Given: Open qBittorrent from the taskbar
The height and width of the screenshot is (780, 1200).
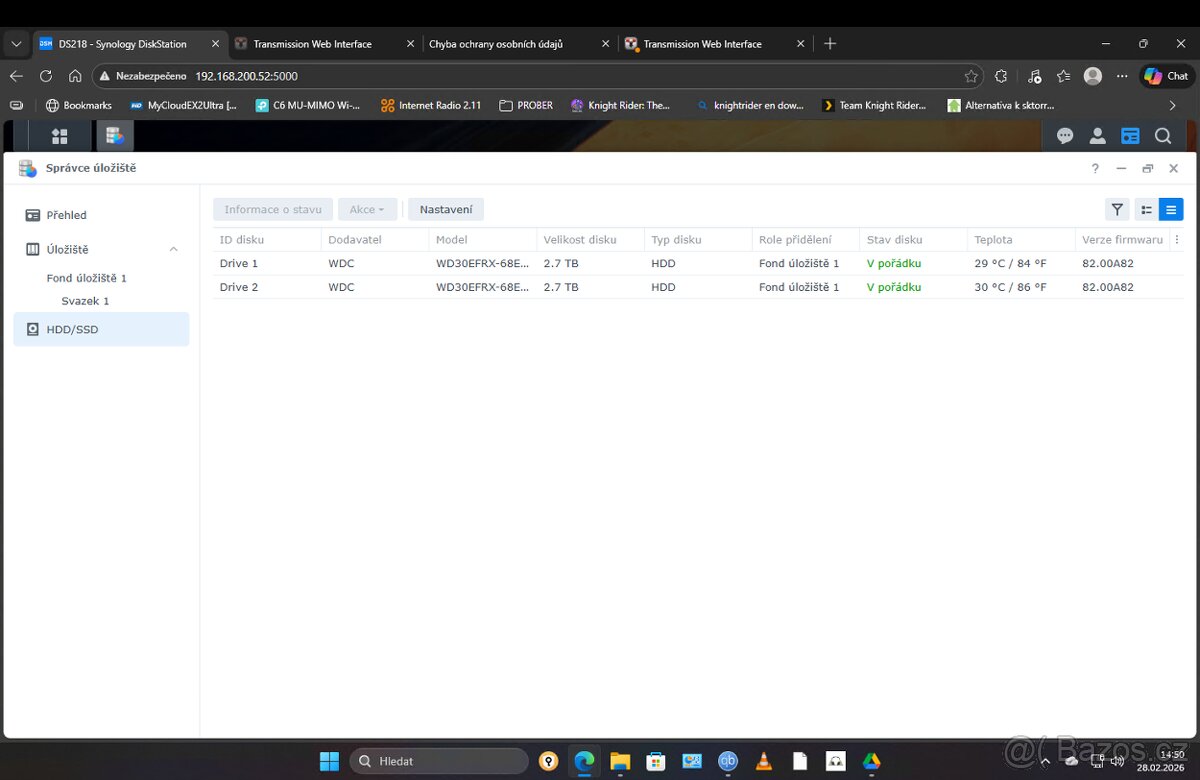Looking at the screenshot, I should tap(728, 761).
